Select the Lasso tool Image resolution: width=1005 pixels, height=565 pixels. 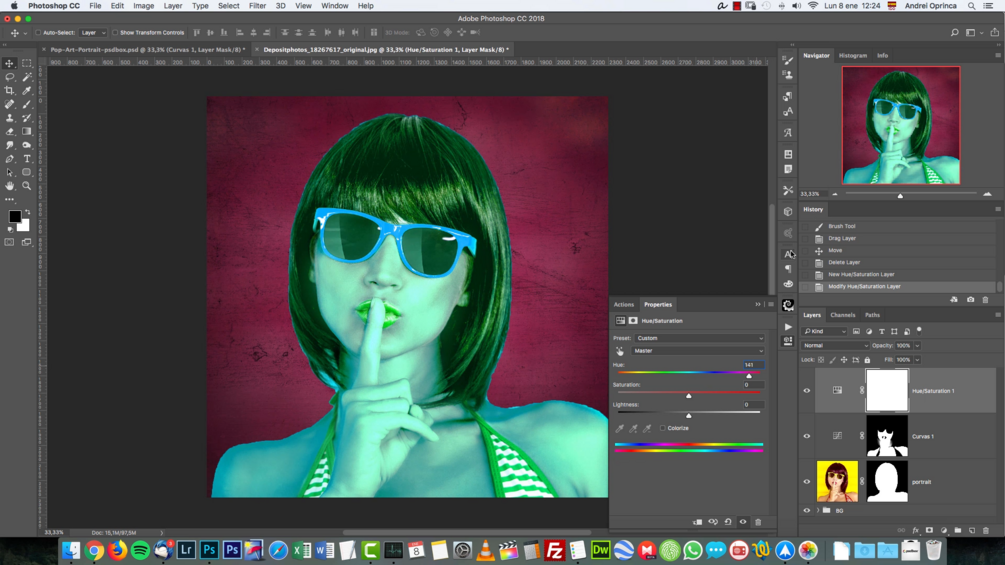(10, 77)
